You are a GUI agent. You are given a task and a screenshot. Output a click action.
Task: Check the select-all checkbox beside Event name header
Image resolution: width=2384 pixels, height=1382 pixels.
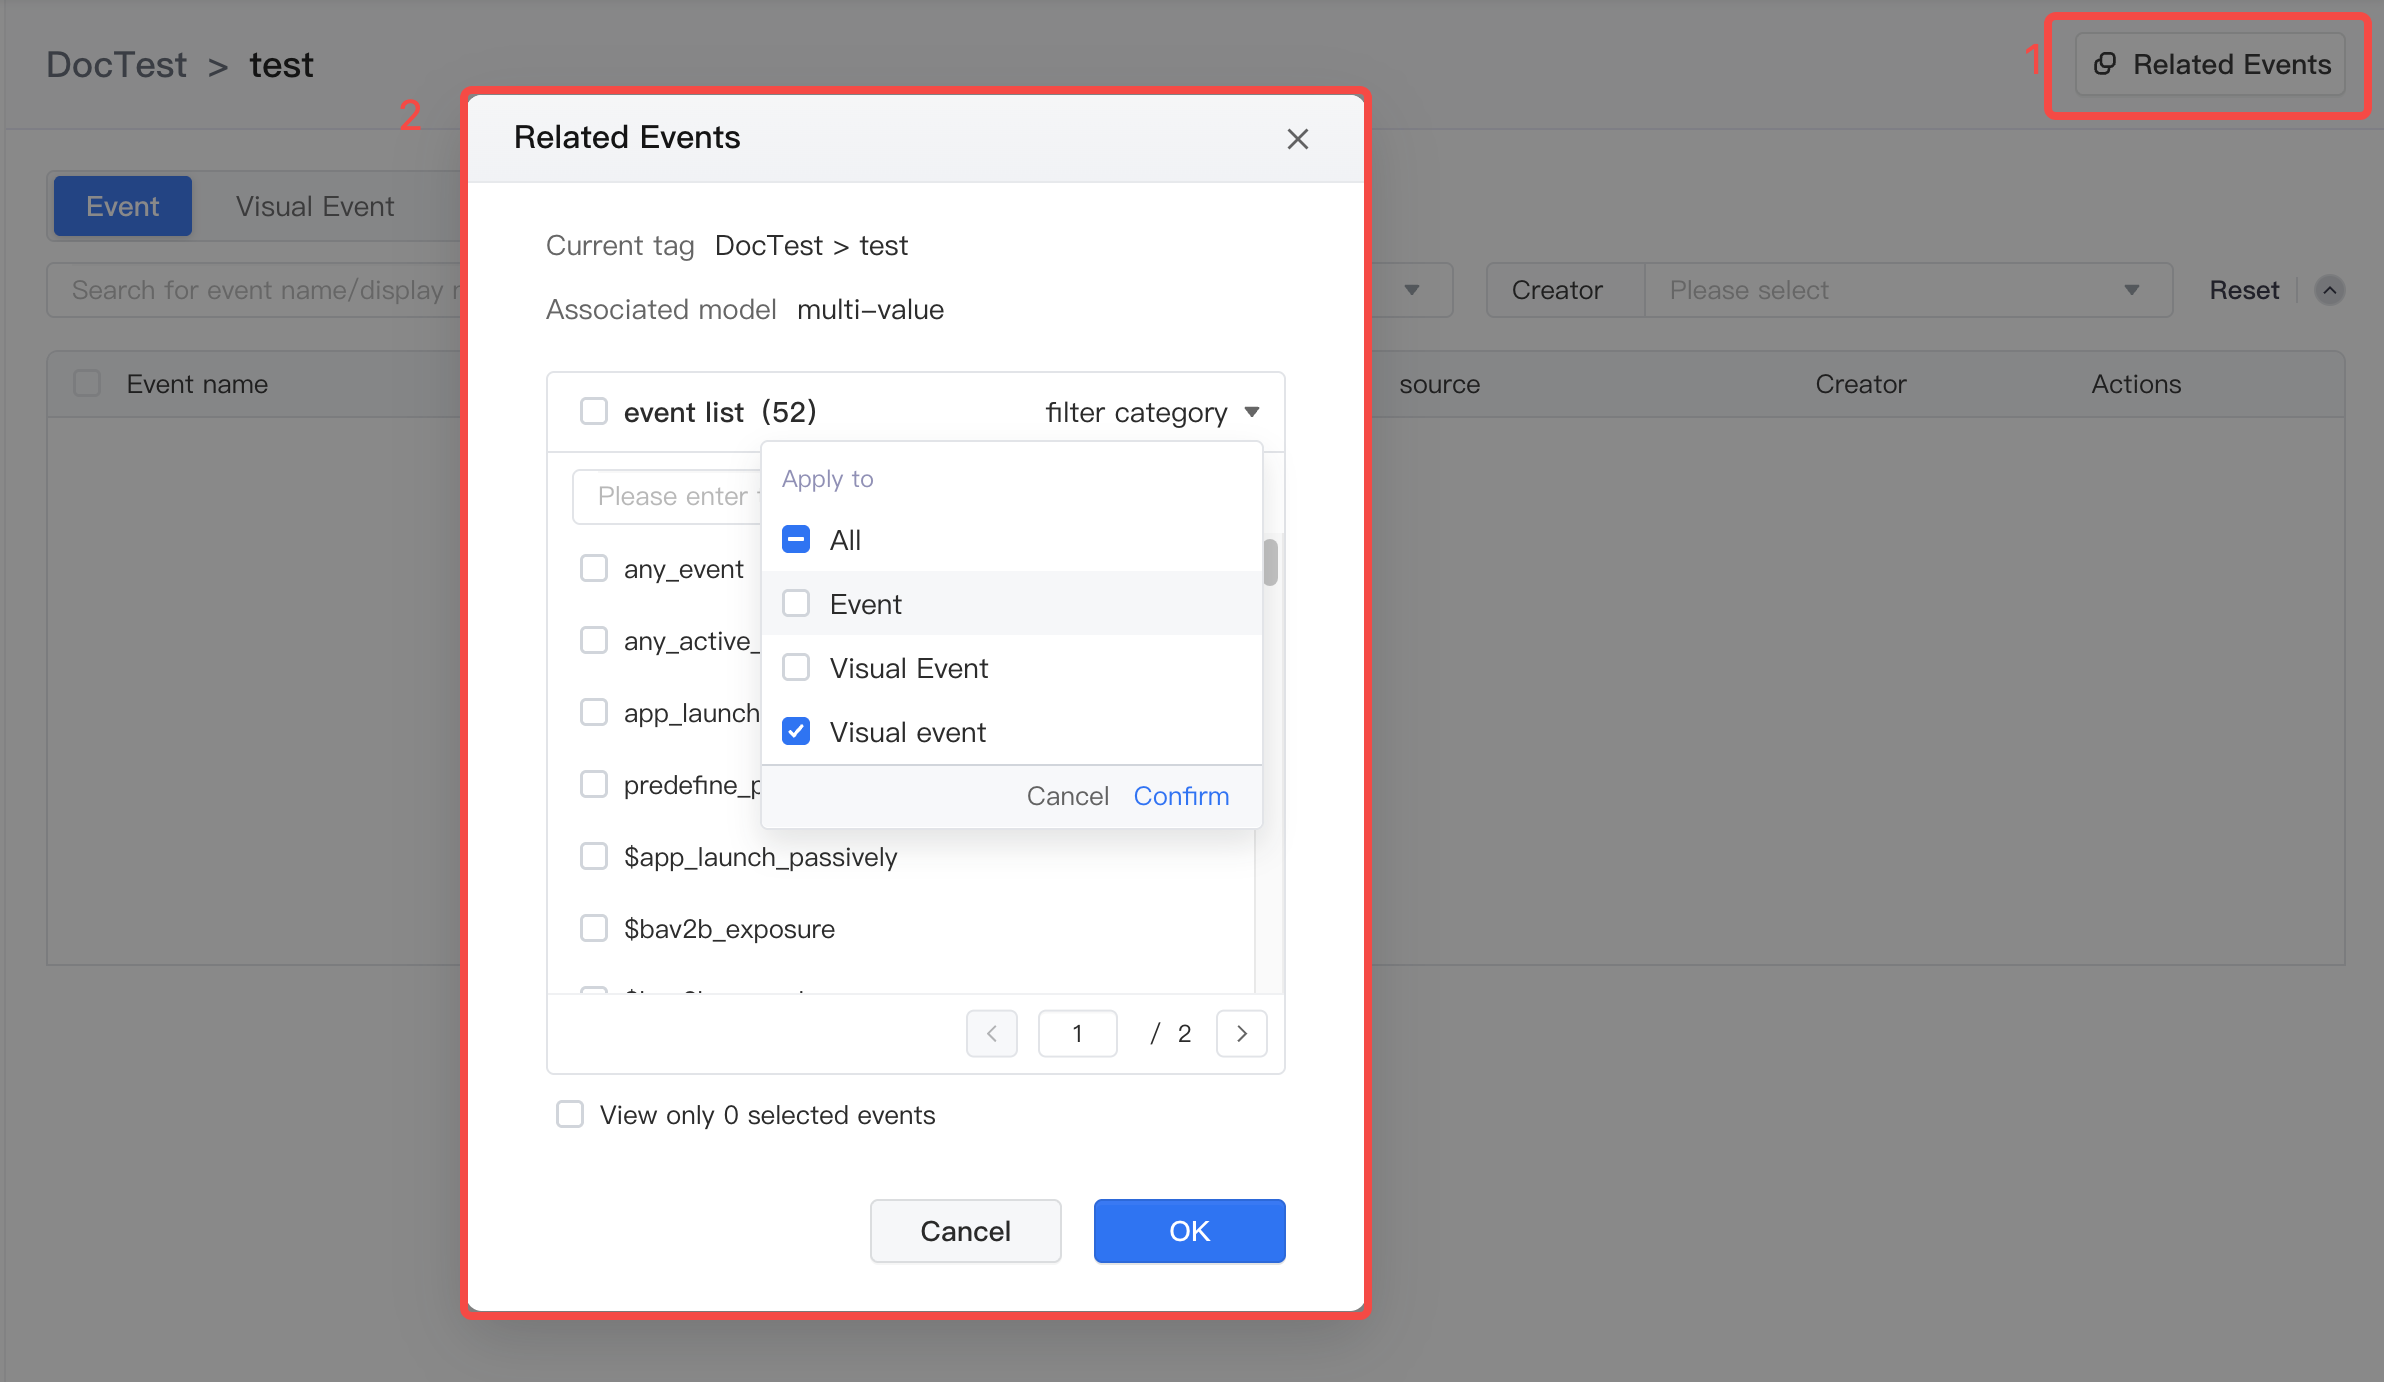point(87,383)
